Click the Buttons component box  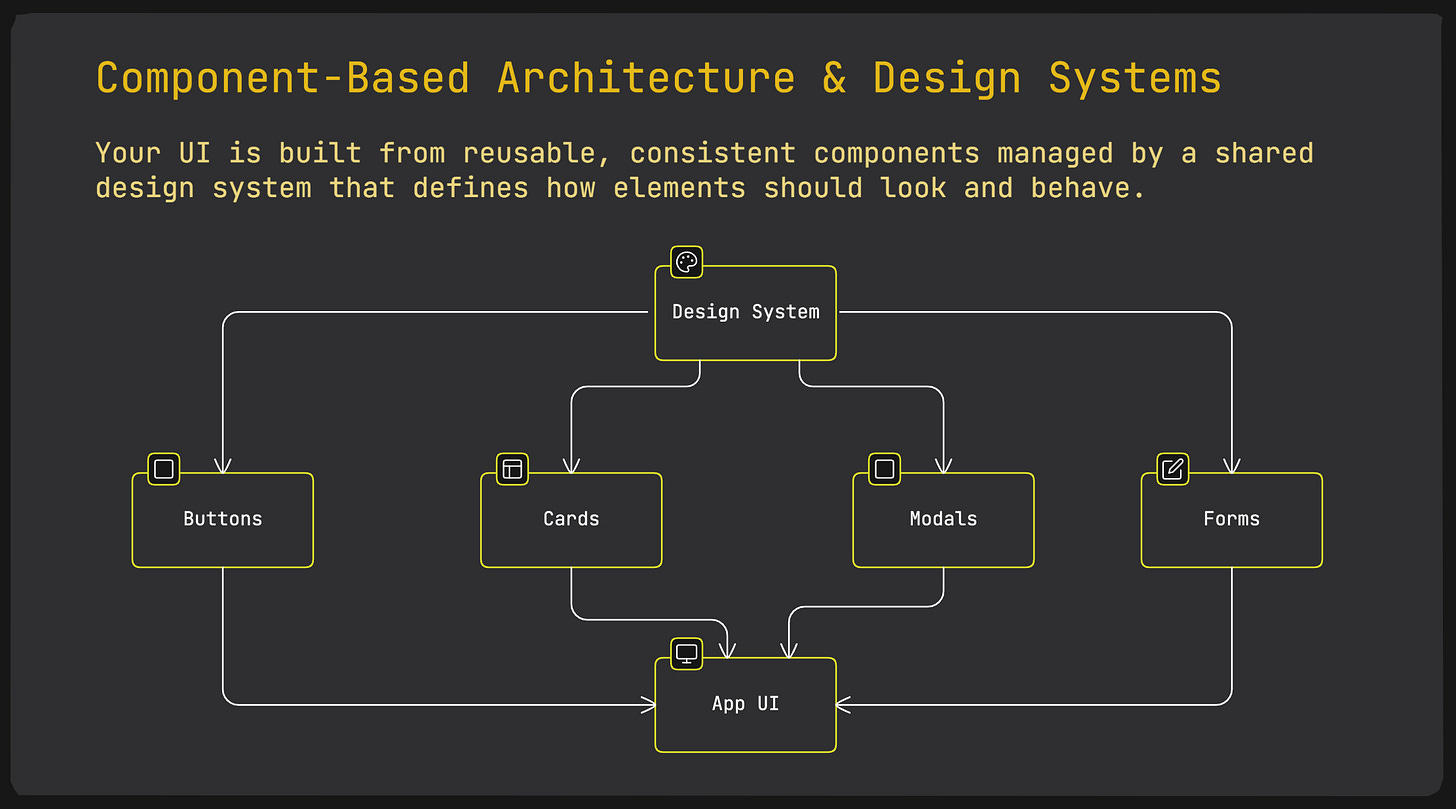pyautogui.click(x=222, y=519)
